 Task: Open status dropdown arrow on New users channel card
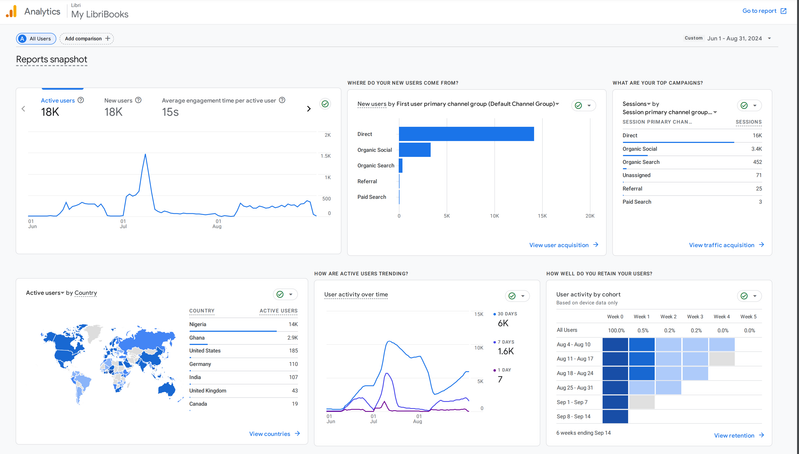(x=590, y=105)
